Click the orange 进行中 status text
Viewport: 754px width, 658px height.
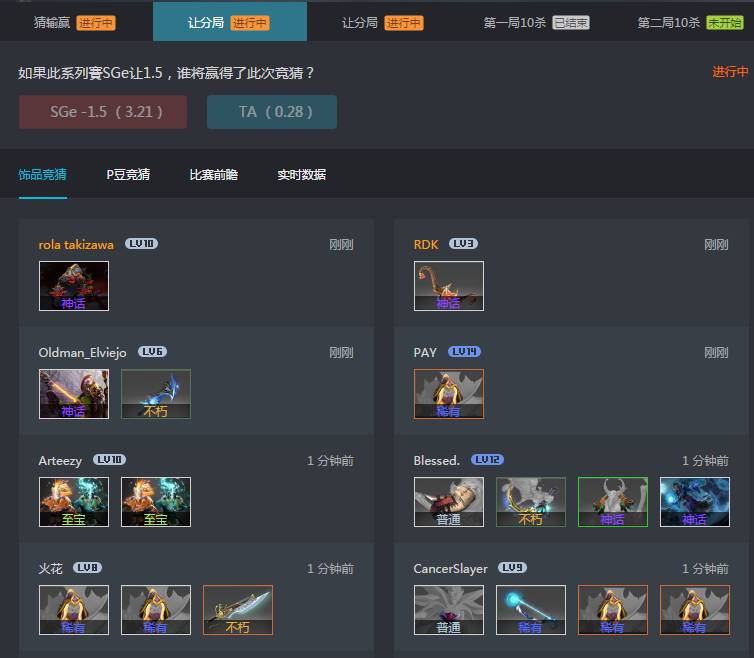point(730,72)
